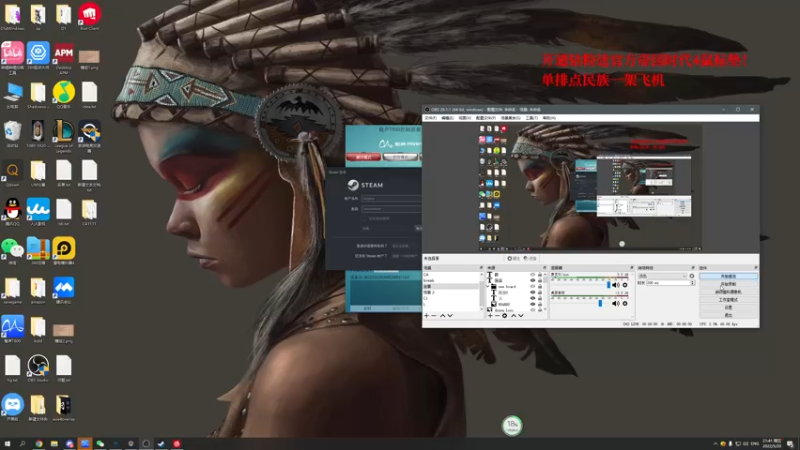800x450 pixels.
Task: Click the first mixer channel's volume slider handle
Action: click(608, 285)
